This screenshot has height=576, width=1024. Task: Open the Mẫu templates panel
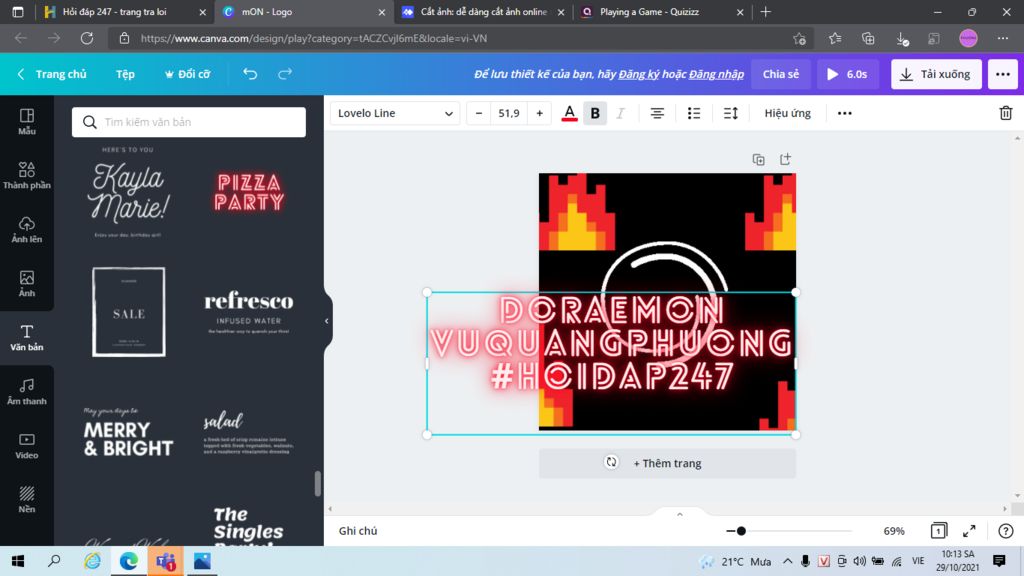tap(27, 121)
